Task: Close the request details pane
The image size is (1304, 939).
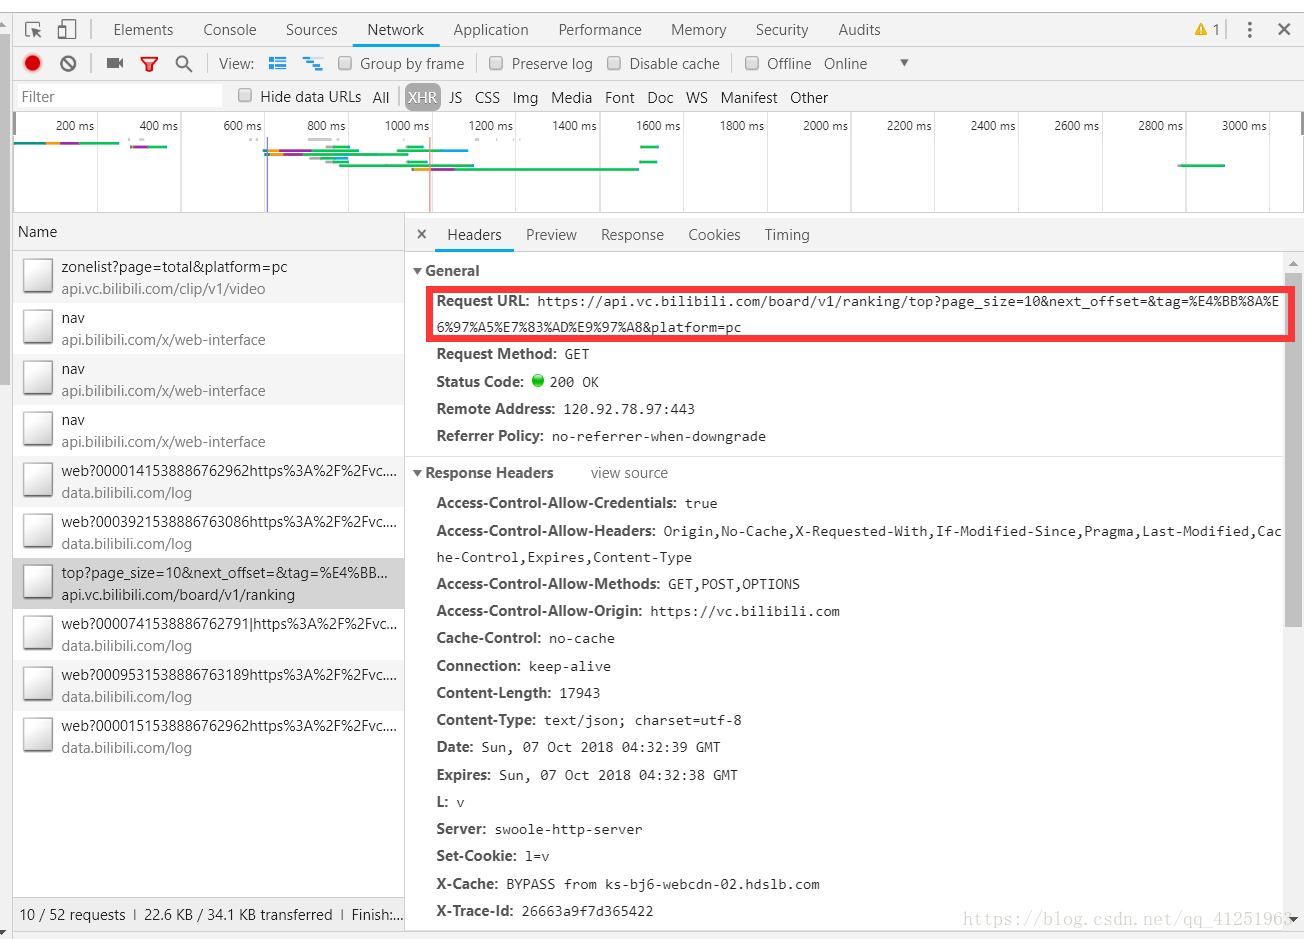Action: pyautogui.click(x=422, y=234)
